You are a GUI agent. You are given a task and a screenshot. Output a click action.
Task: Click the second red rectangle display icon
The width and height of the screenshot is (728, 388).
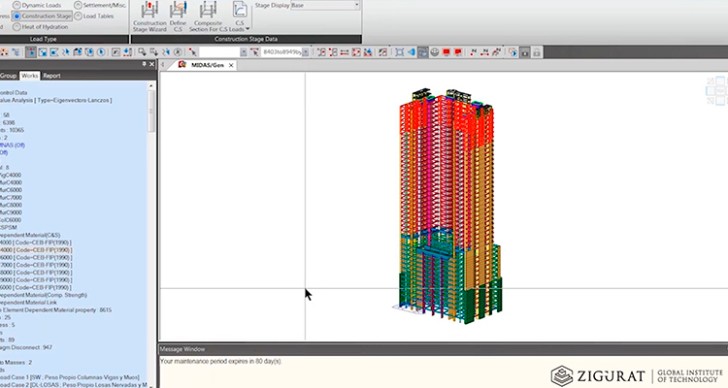(458, 52)
